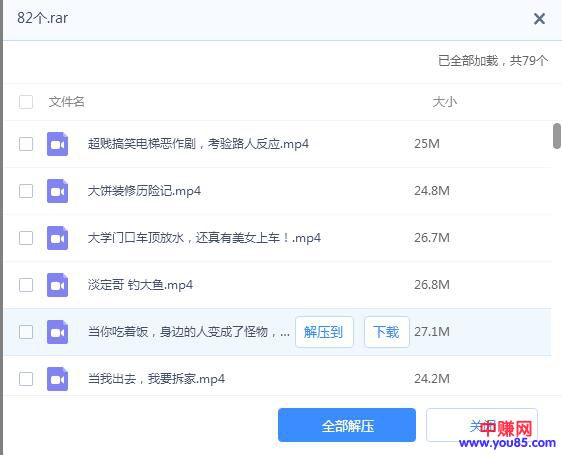Click the 关闭 button
562x455 pixels.
click(x=481, y=425)
